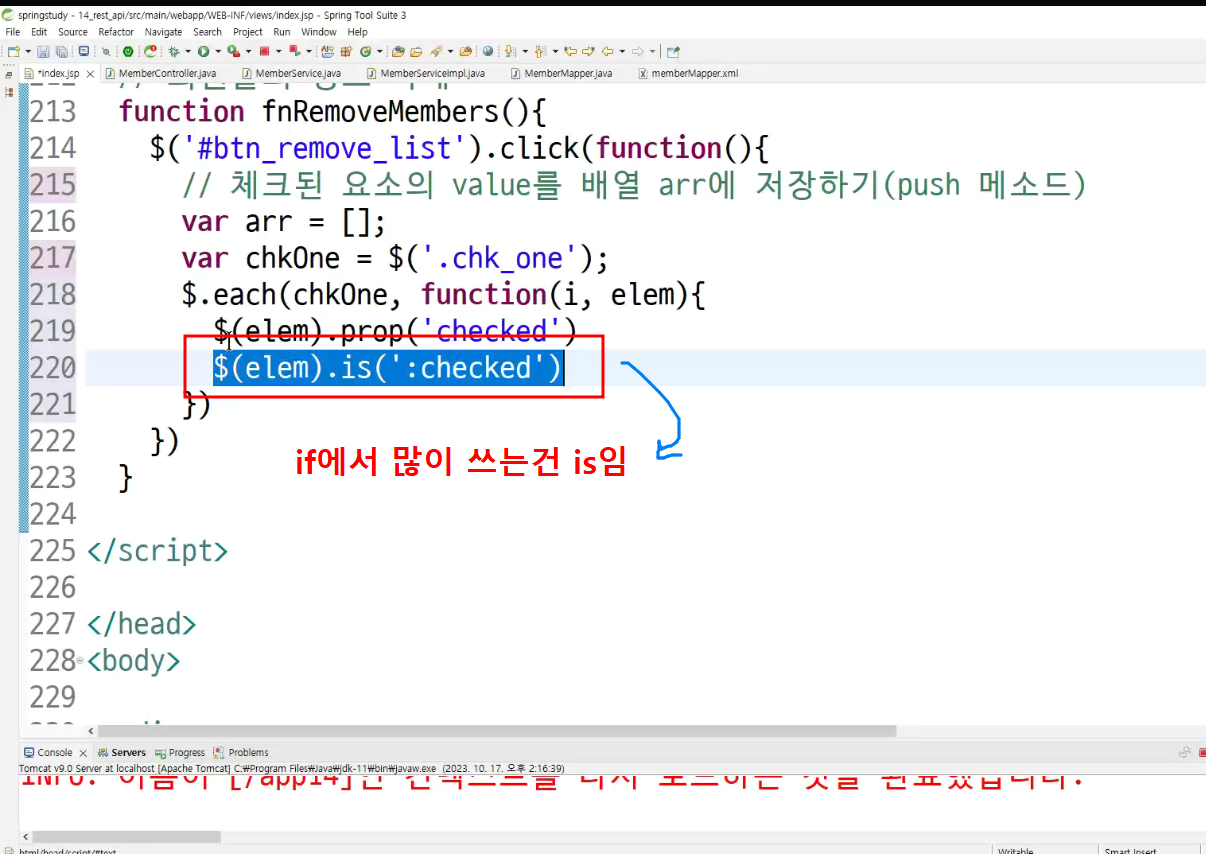This screenshot has width=1206, height=854.
Task: Expand the New Java Class dropdown arrow
Action: point(379,51)
